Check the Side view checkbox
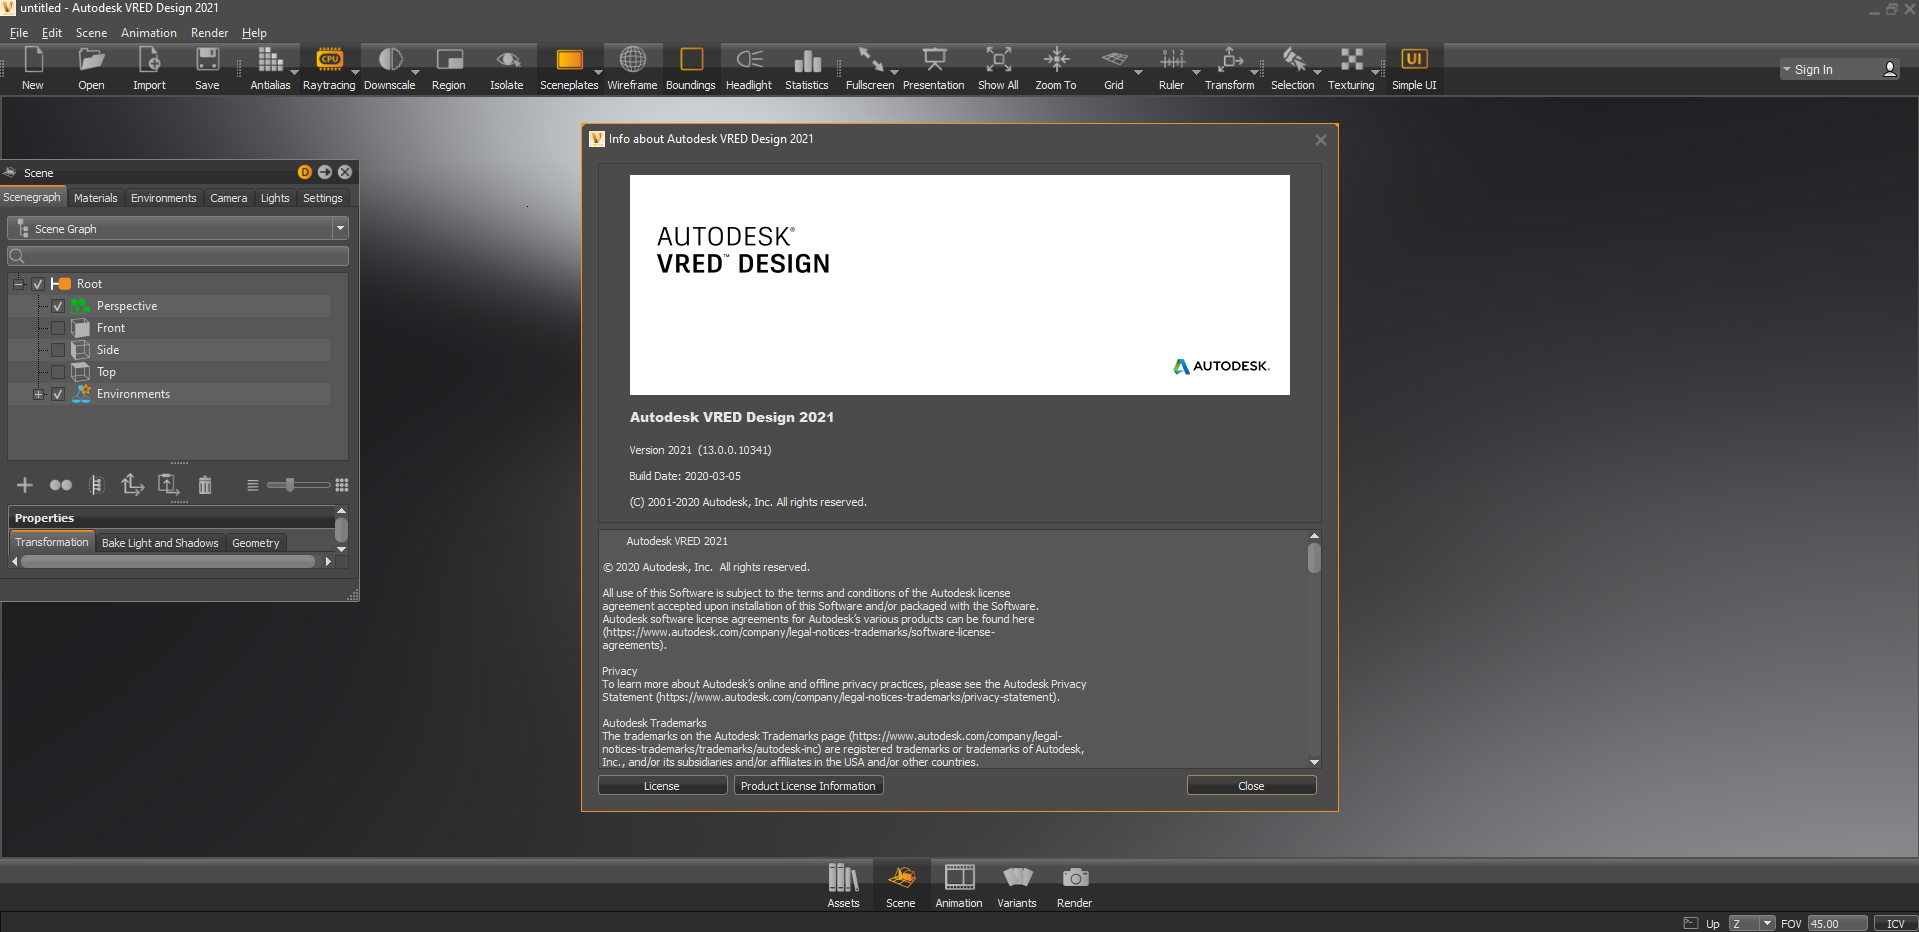This screenshot has width=1919, height=932. pyautogui.click(x=58, y=350)
